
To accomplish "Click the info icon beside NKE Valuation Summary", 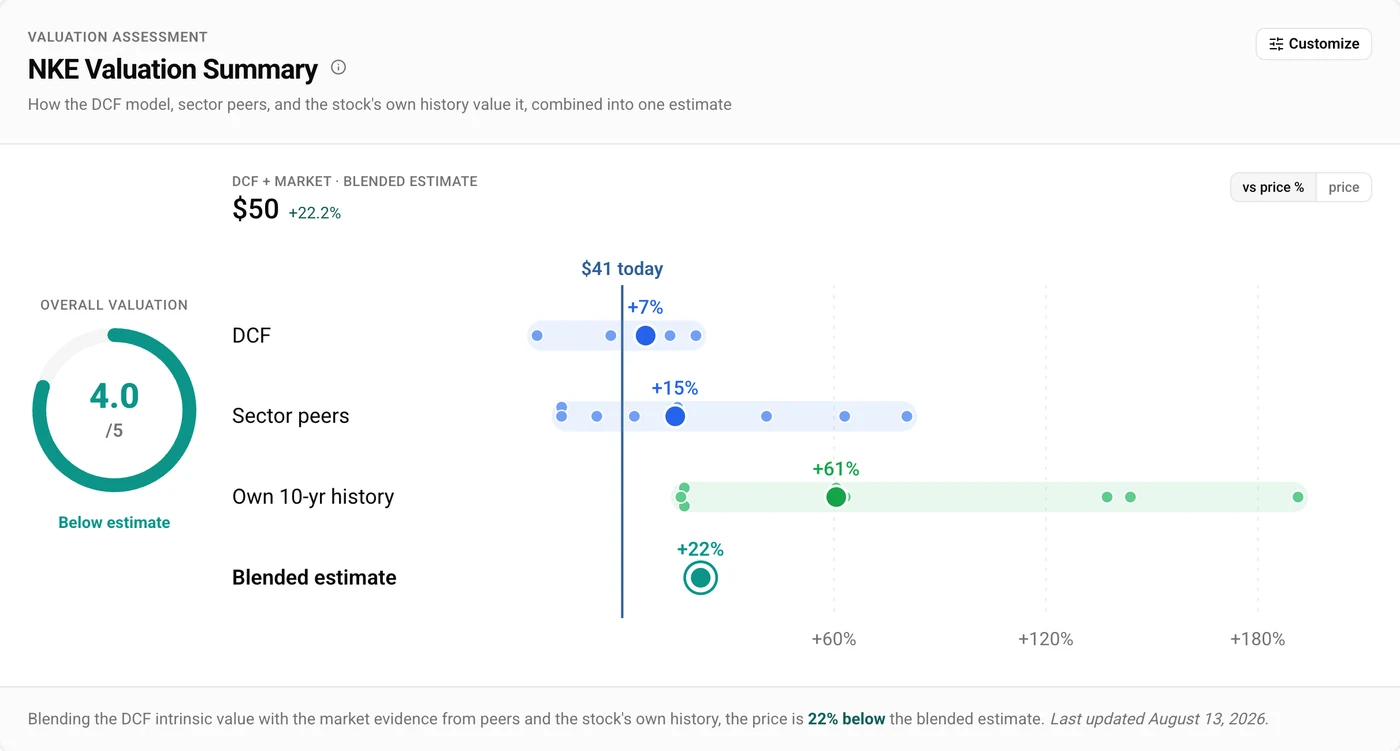I will click(338, 68).
